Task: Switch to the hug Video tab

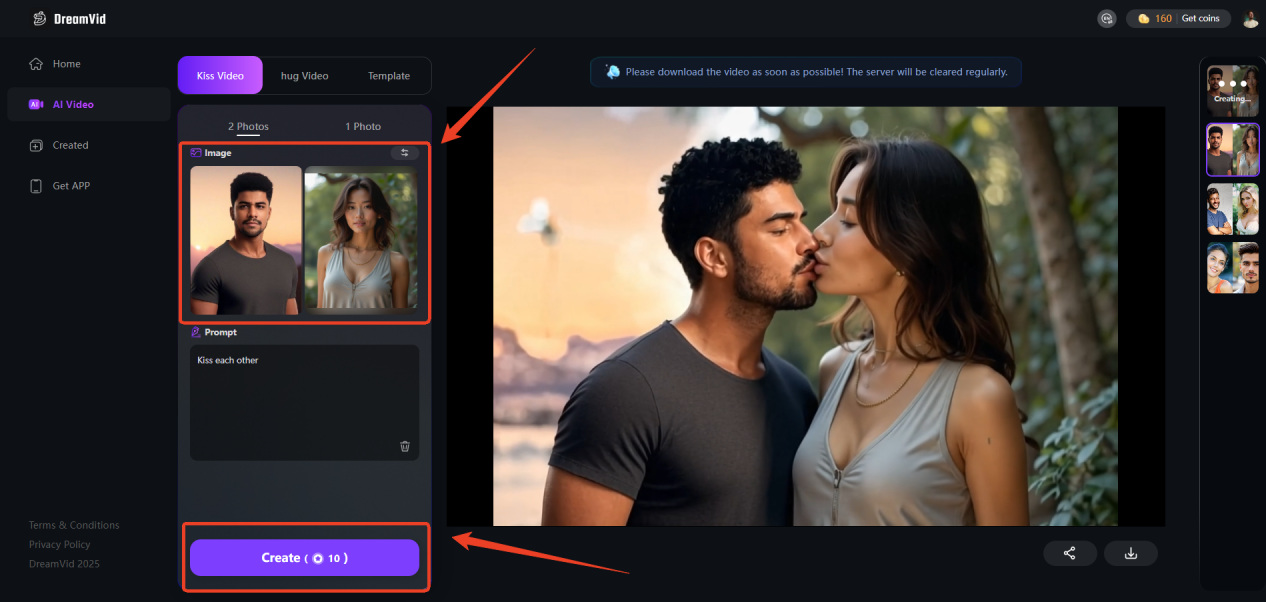Action: 304,76
